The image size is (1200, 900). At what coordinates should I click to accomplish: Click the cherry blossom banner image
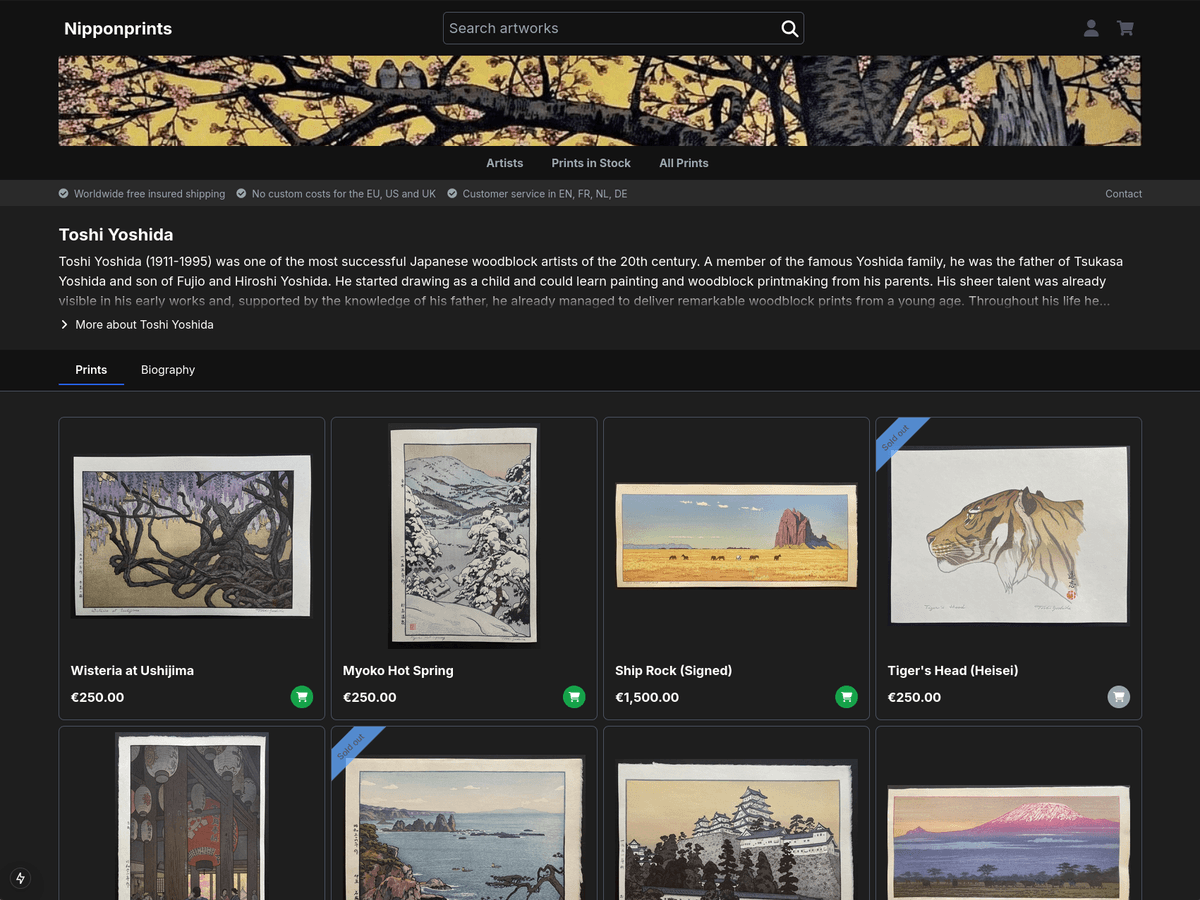pos(600,101)
